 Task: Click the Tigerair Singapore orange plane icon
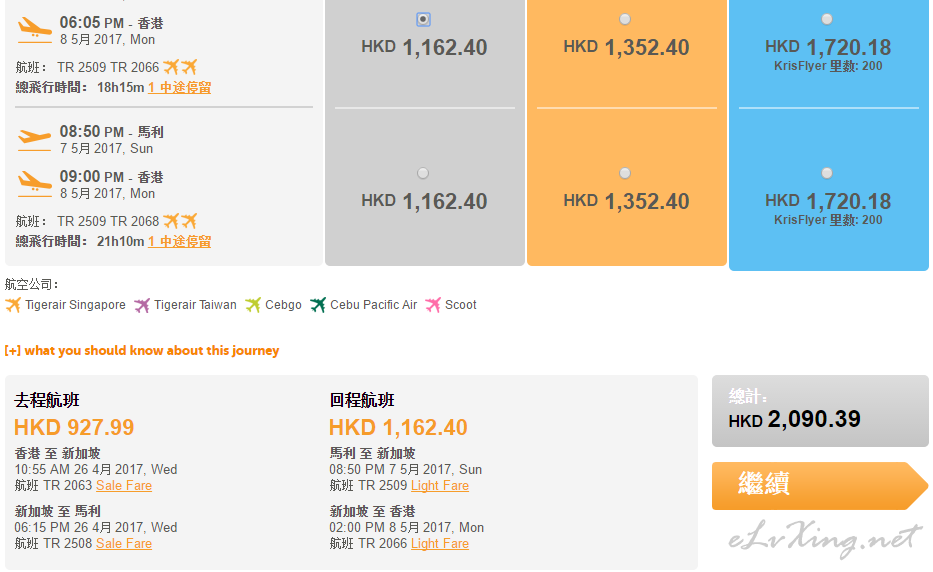12,305
